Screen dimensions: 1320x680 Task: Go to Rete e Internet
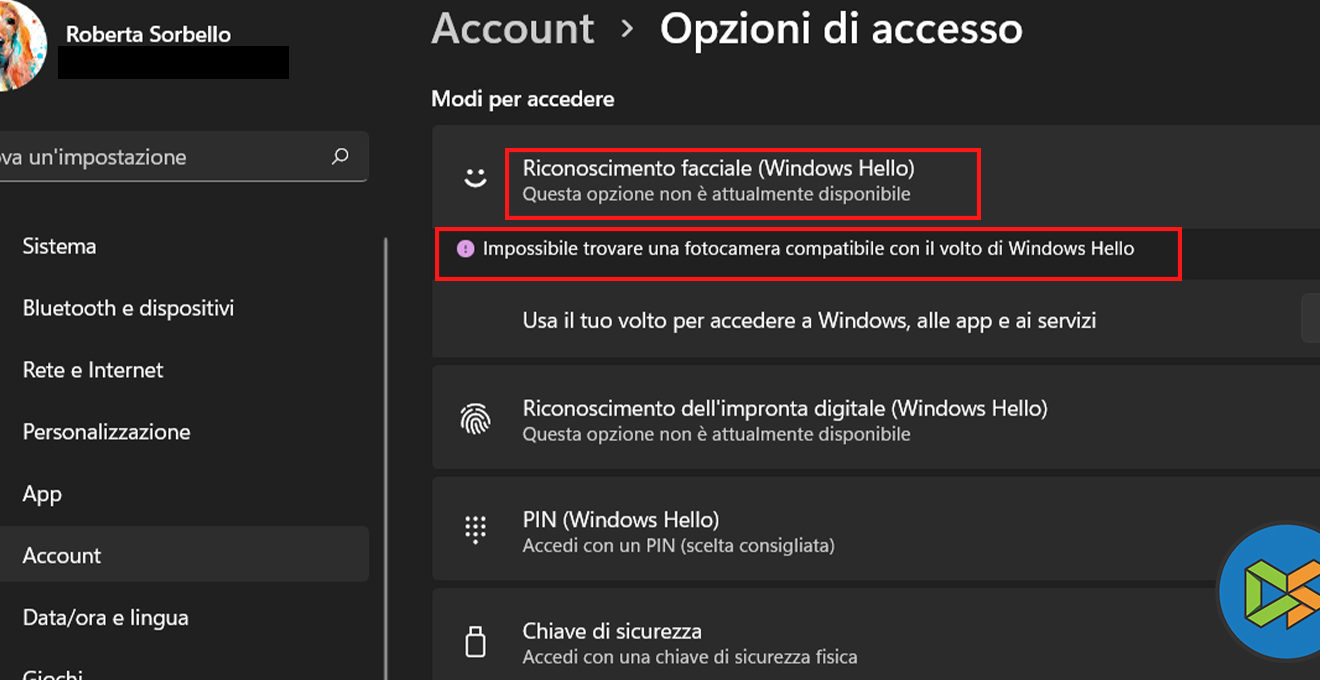93,370
